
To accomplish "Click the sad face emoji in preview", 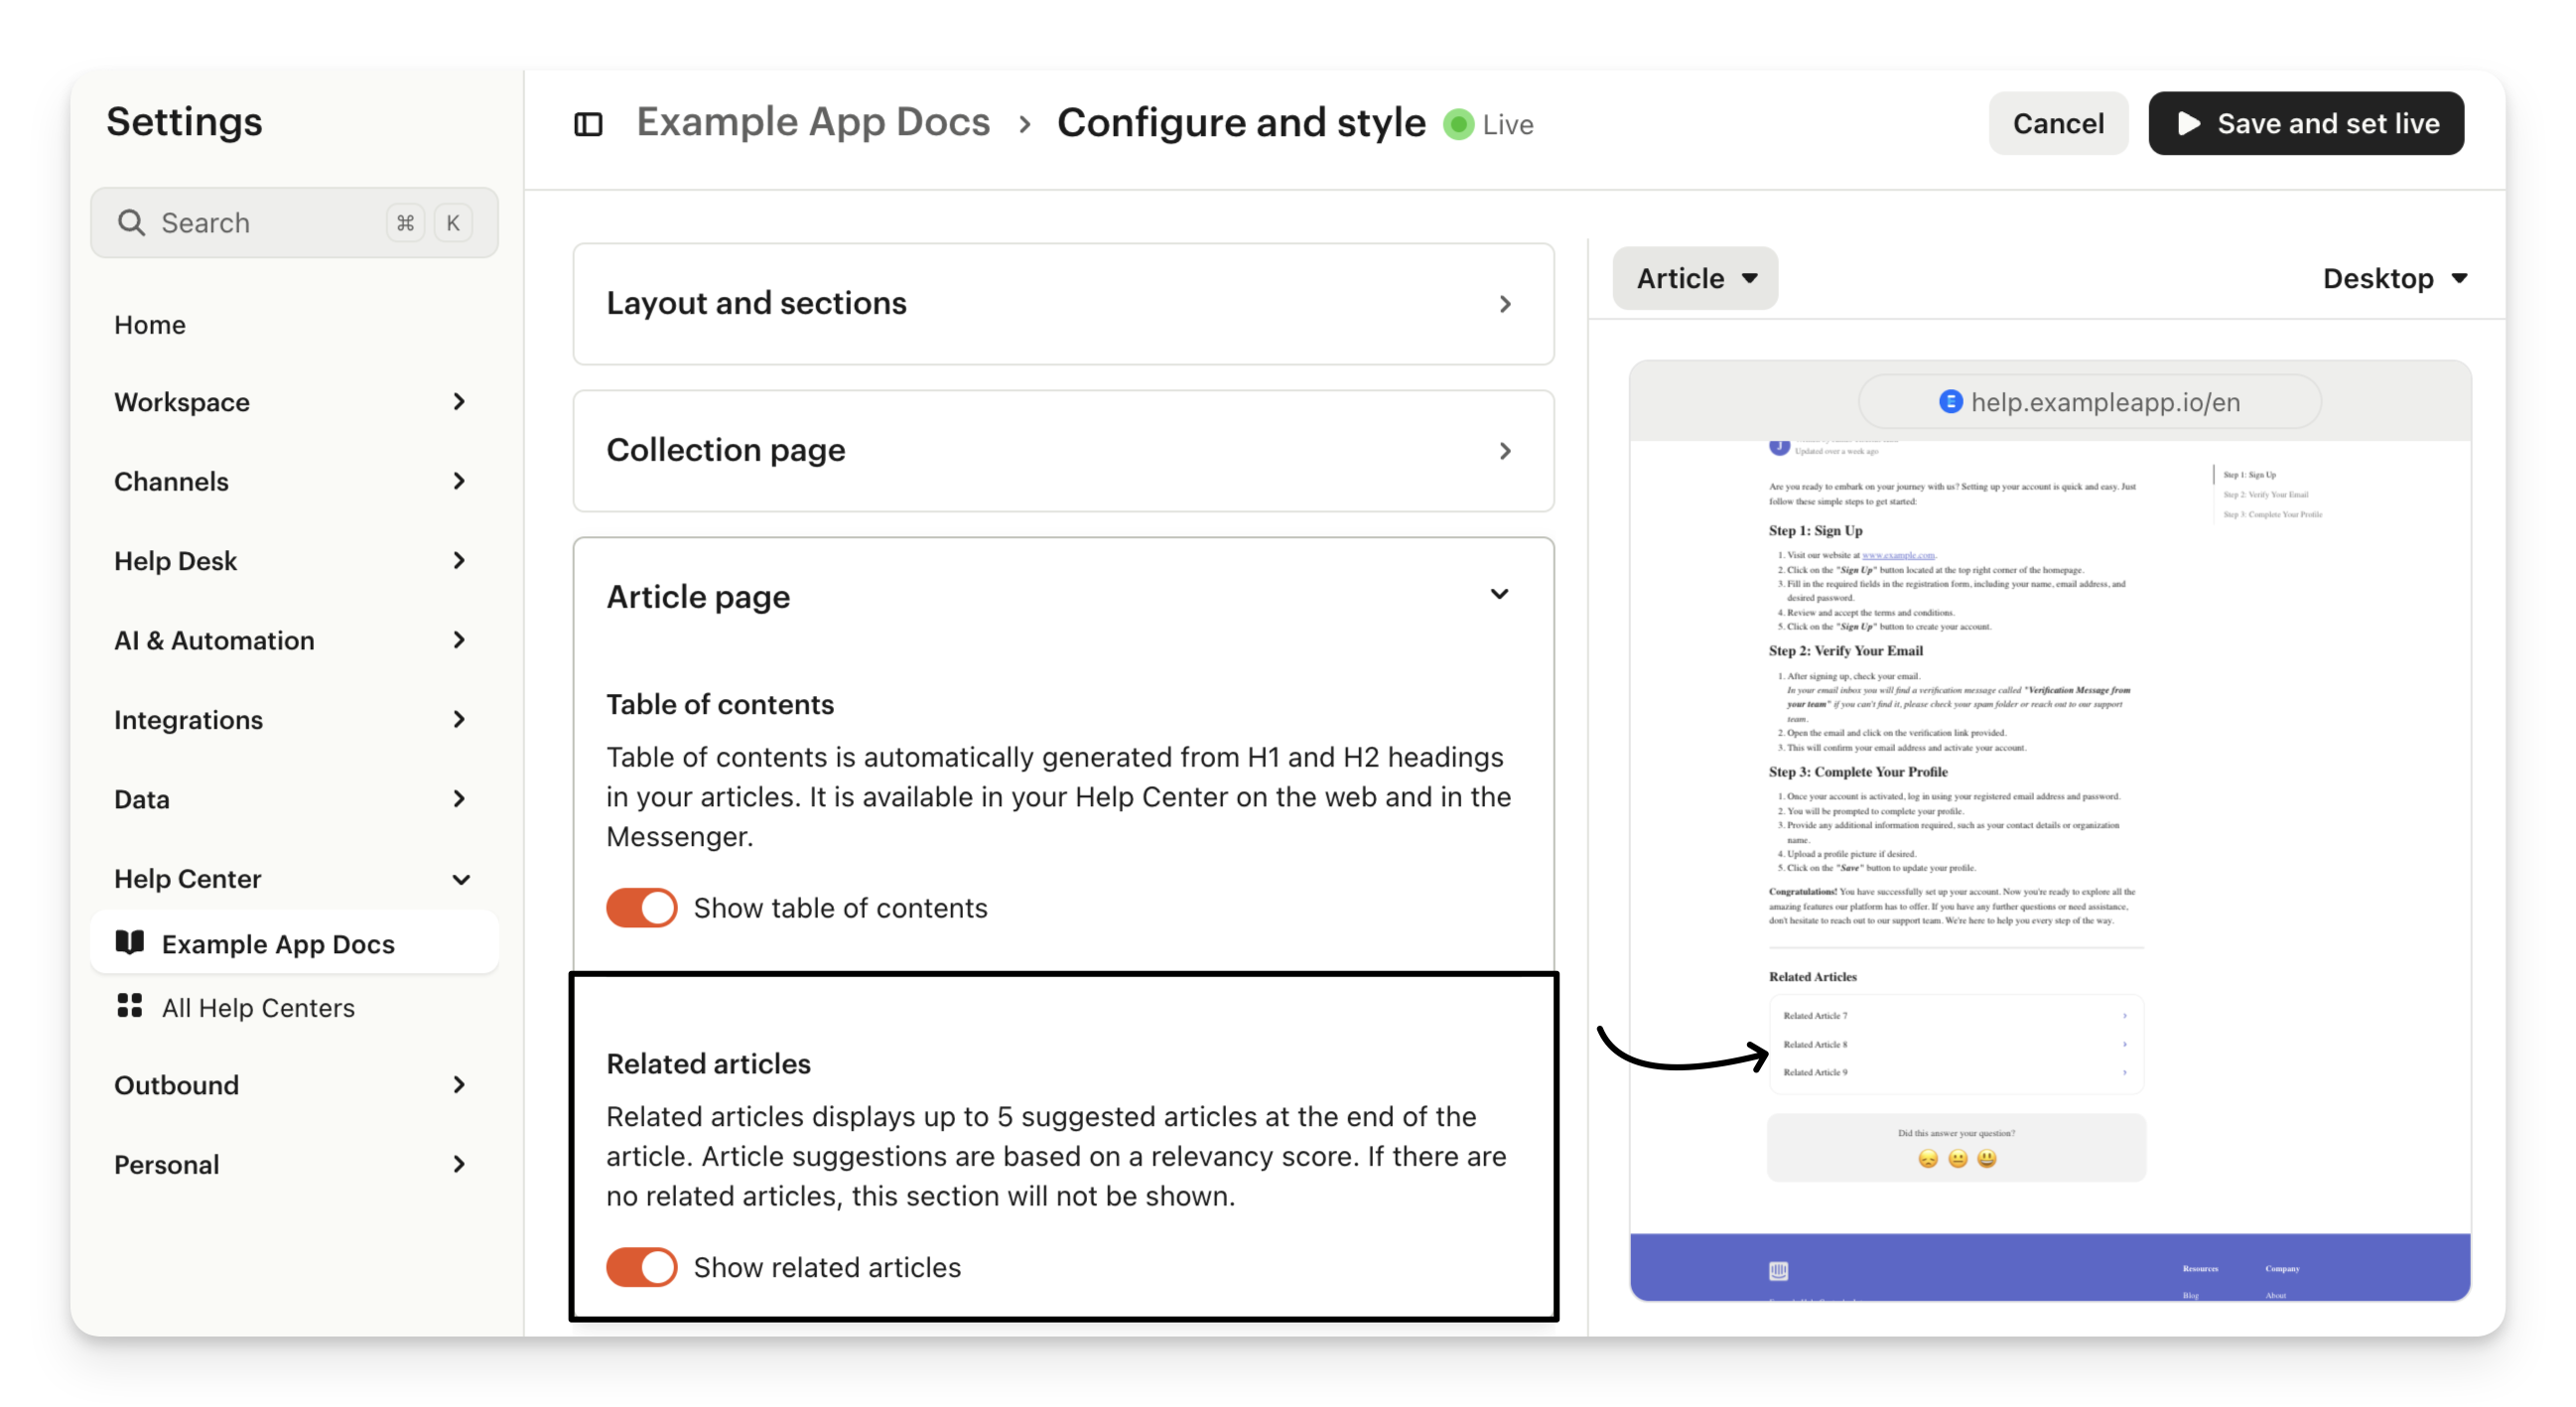I will tap(1928, 1158).
